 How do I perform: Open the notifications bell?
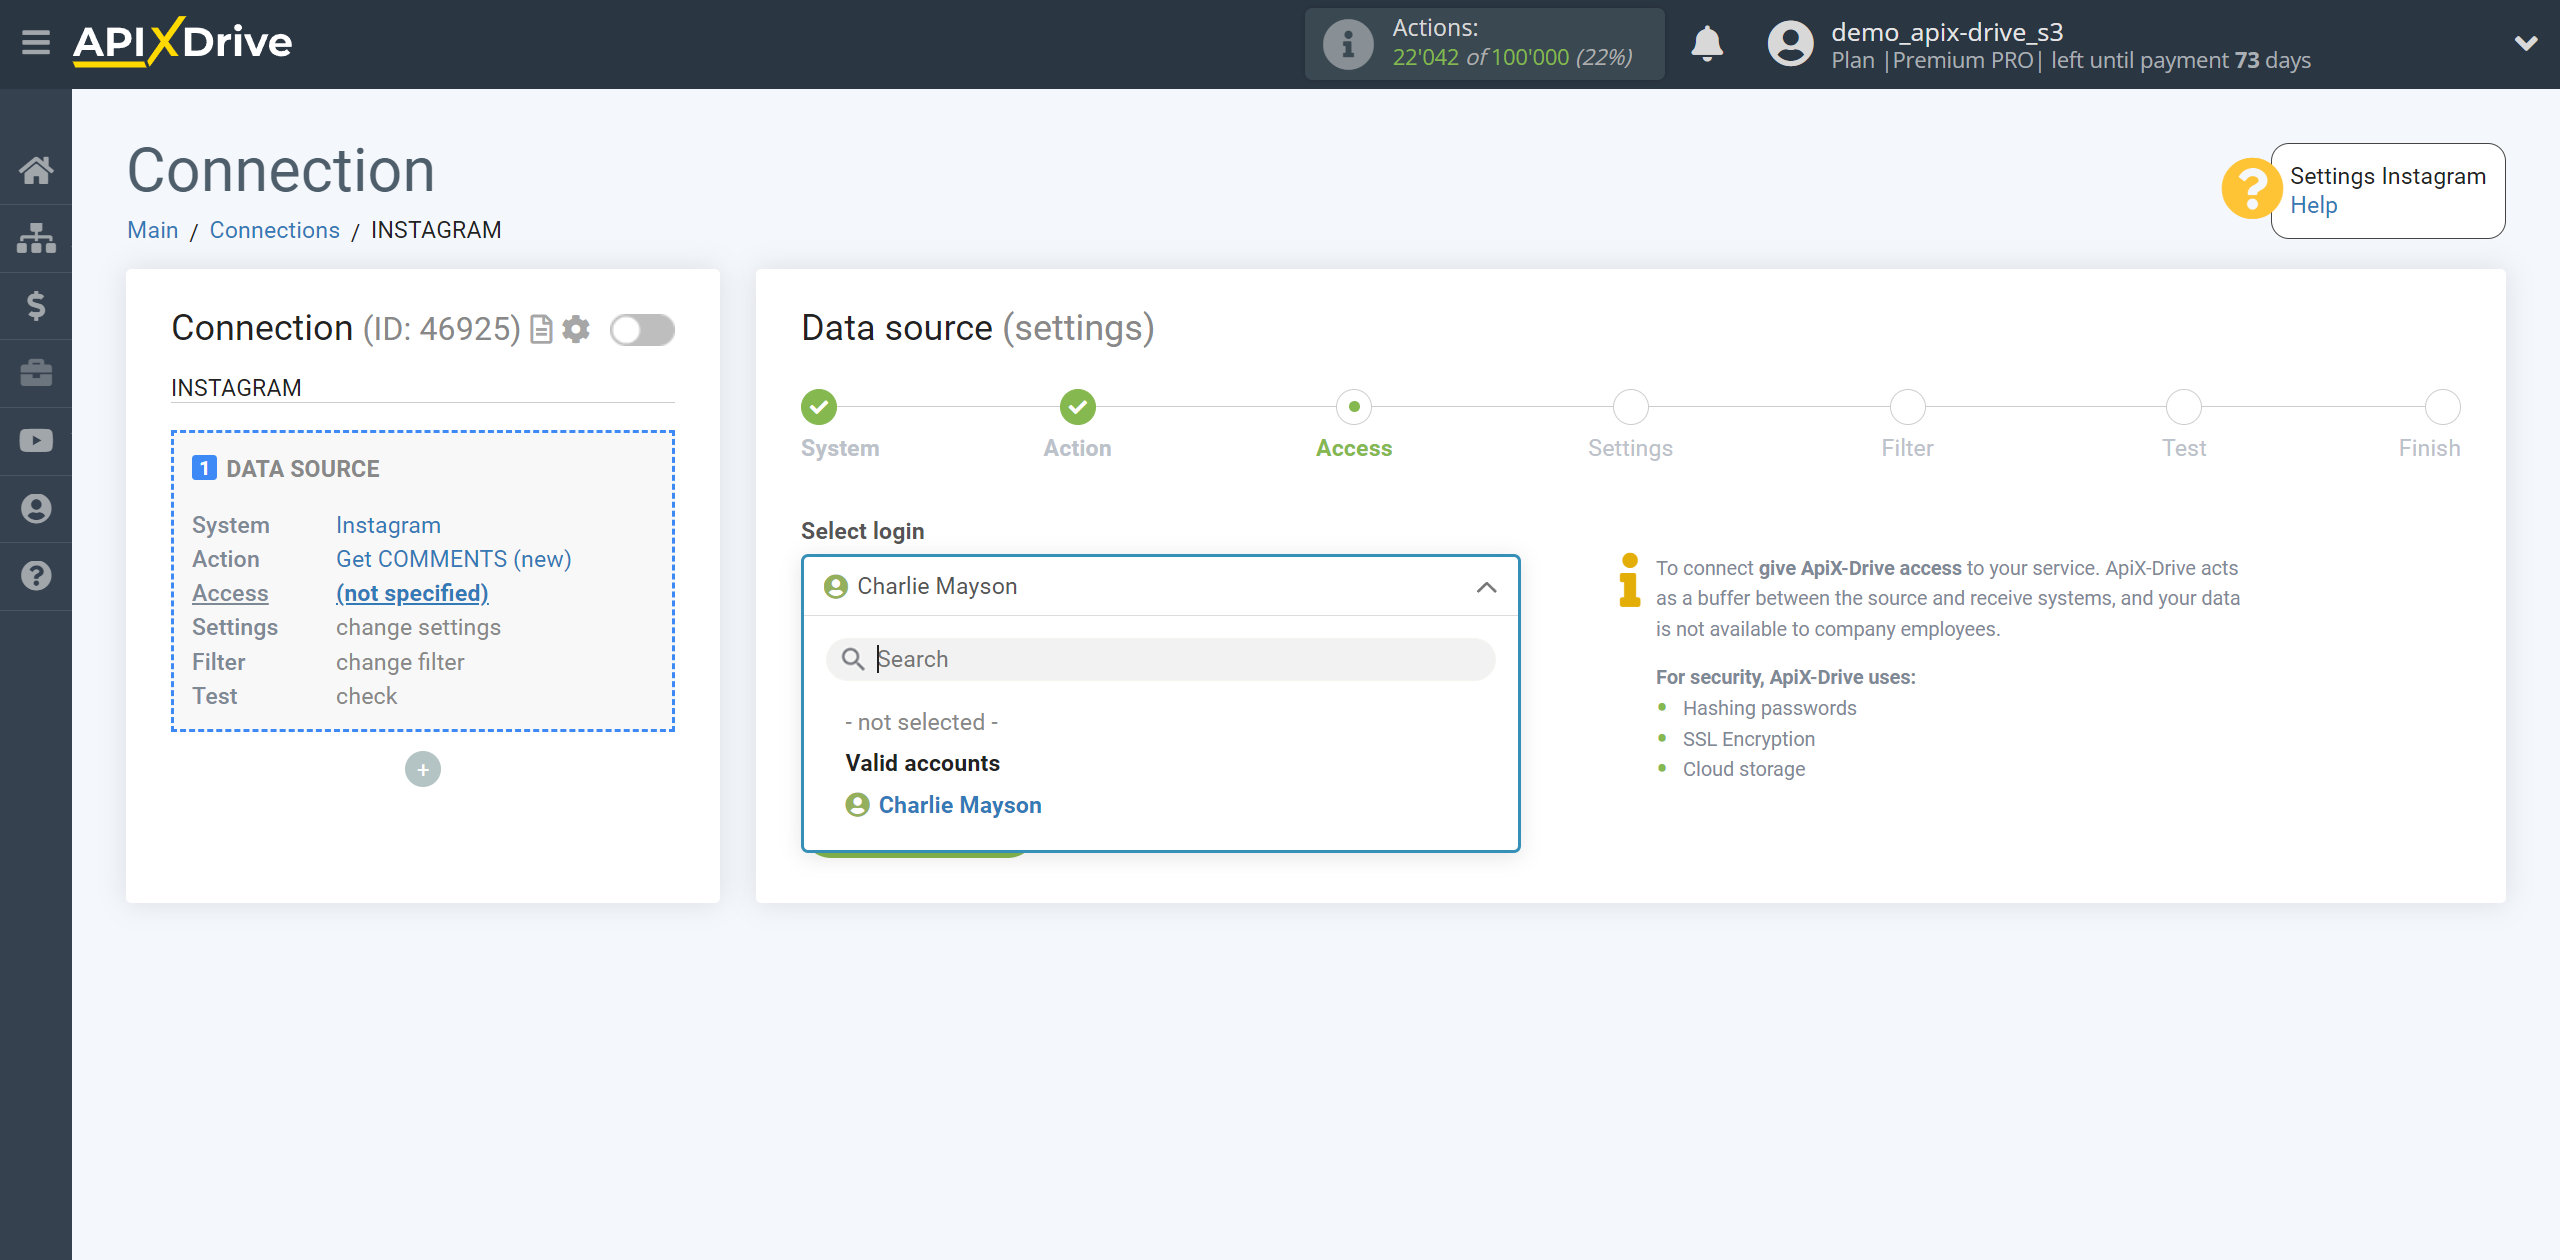pos(1707,44)
